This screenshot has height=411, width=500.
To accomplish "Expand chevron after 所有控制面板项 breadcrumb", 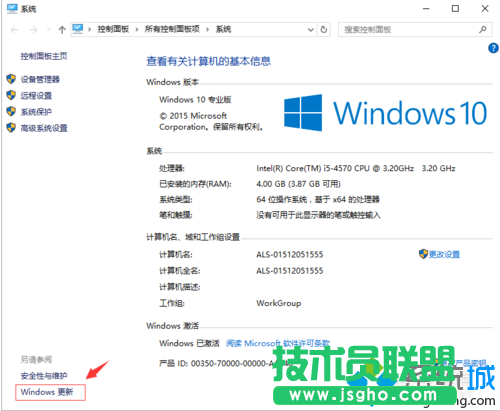I will pyautogui.click(x=207, y=30).
